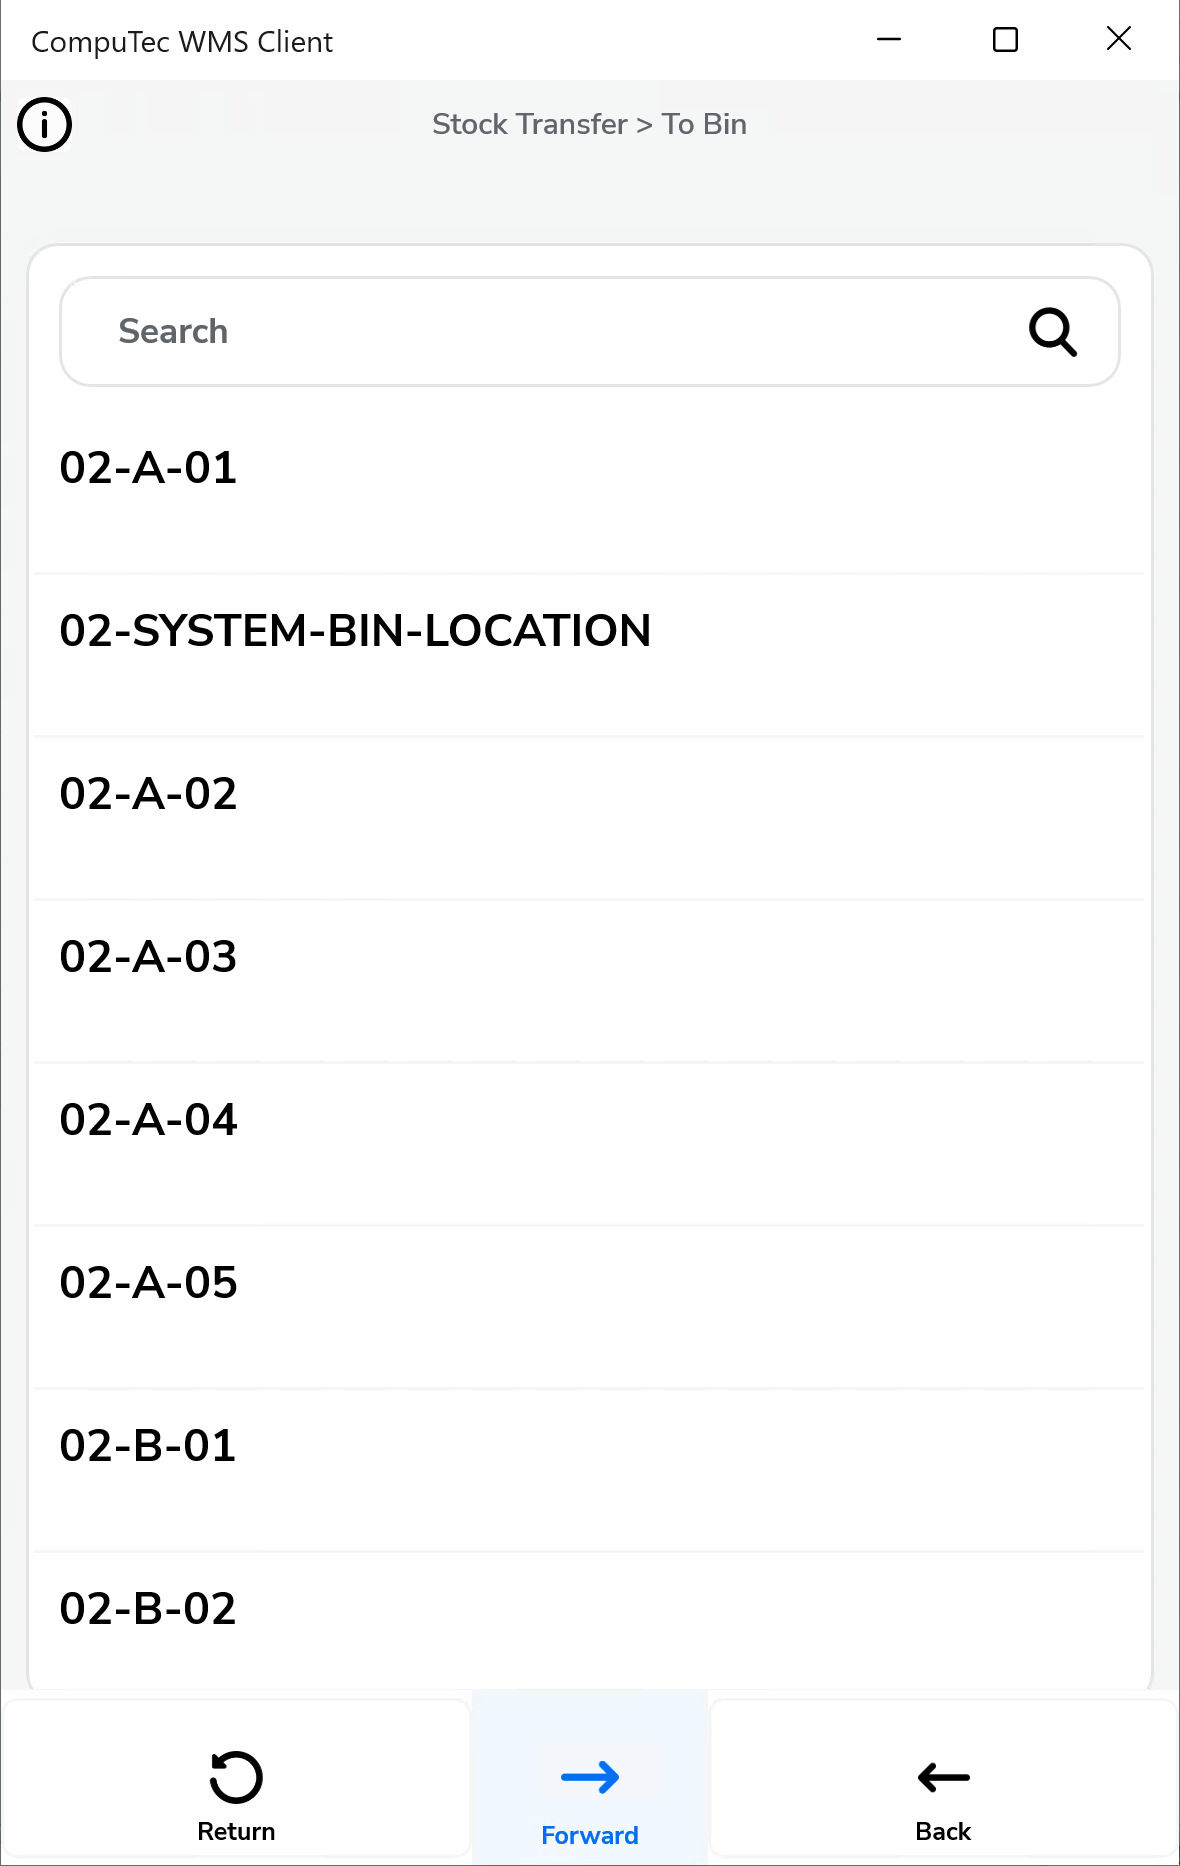Pick the 02-B-02 bin entry
Image resolution: width=1180 pixels, height=1866 pixels.
(148, 1609)
